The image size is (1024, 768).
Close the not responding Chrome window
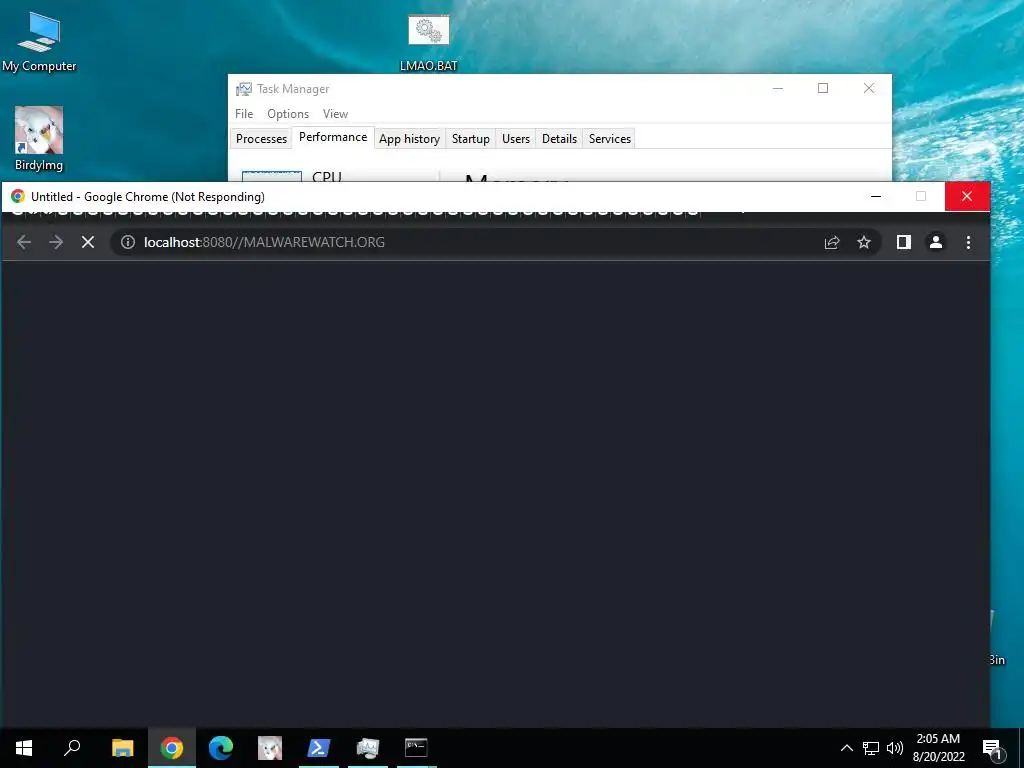[967, 197]
